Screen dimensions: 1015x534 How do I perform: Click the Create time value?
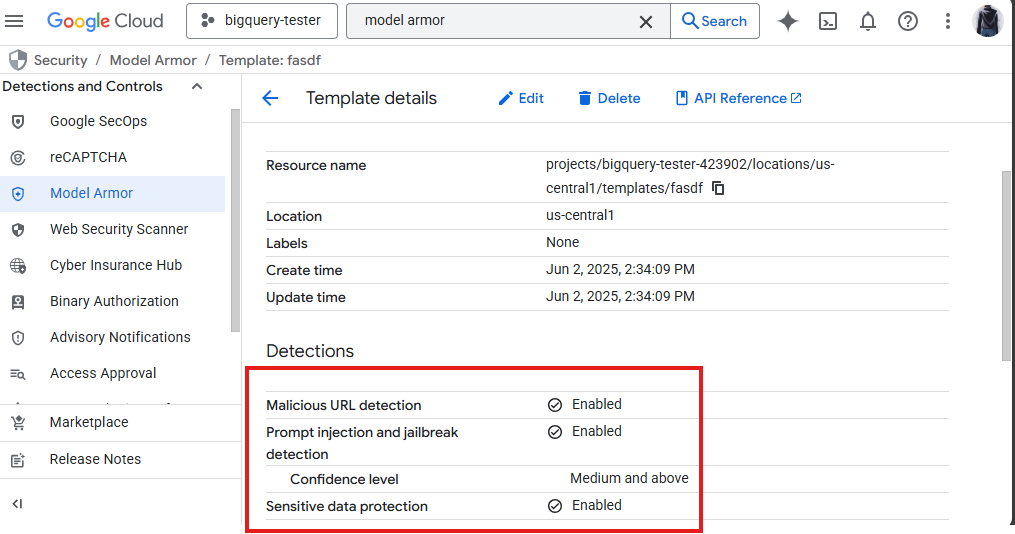tap(620, 269)
